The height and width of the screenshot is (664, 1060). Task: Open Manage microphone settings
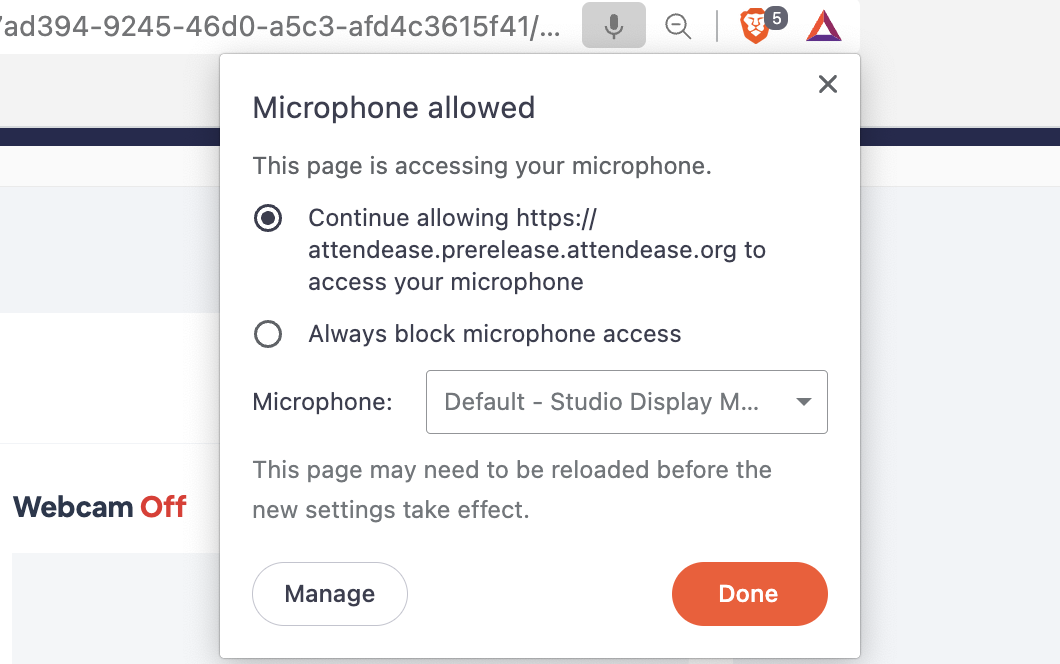(329, 593)
